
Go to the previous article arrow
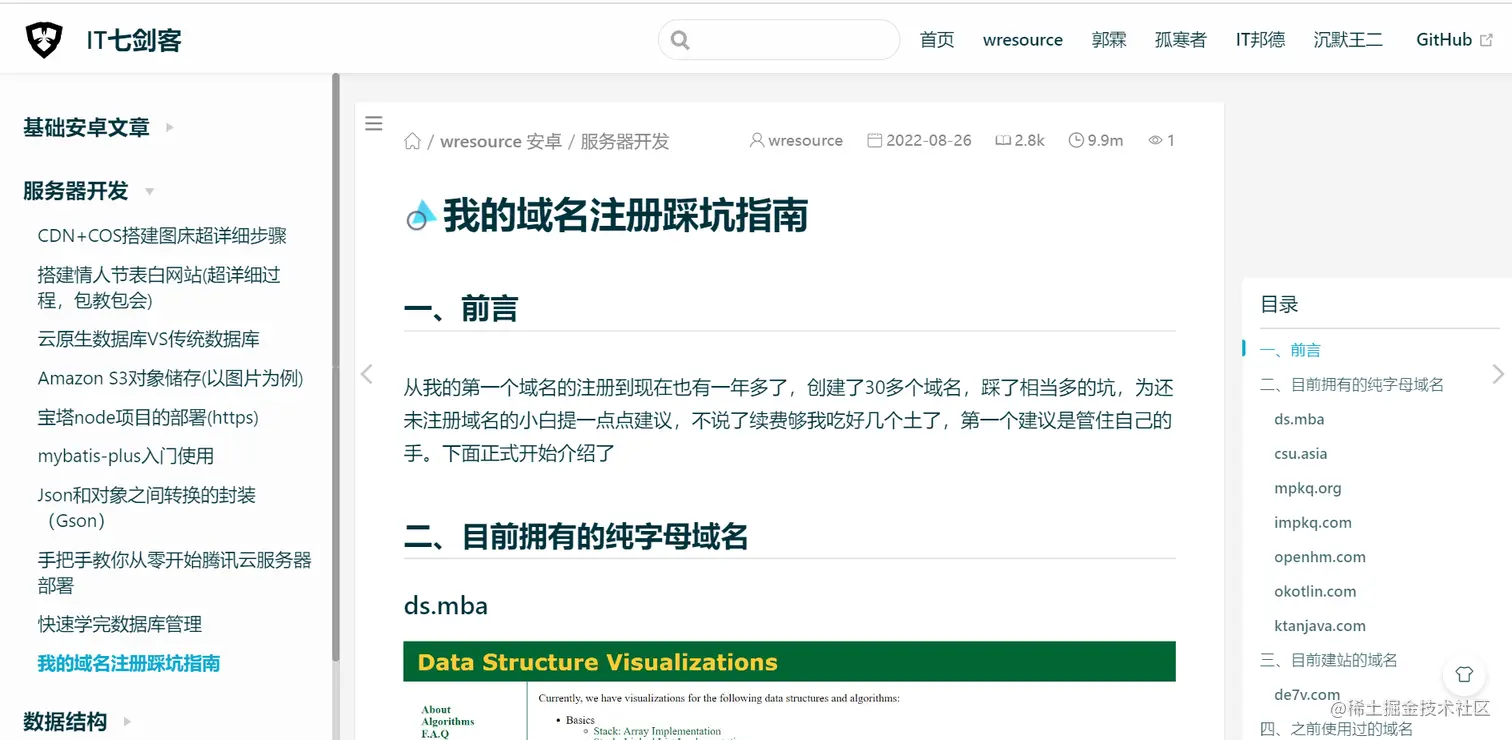tap(367, 374)
